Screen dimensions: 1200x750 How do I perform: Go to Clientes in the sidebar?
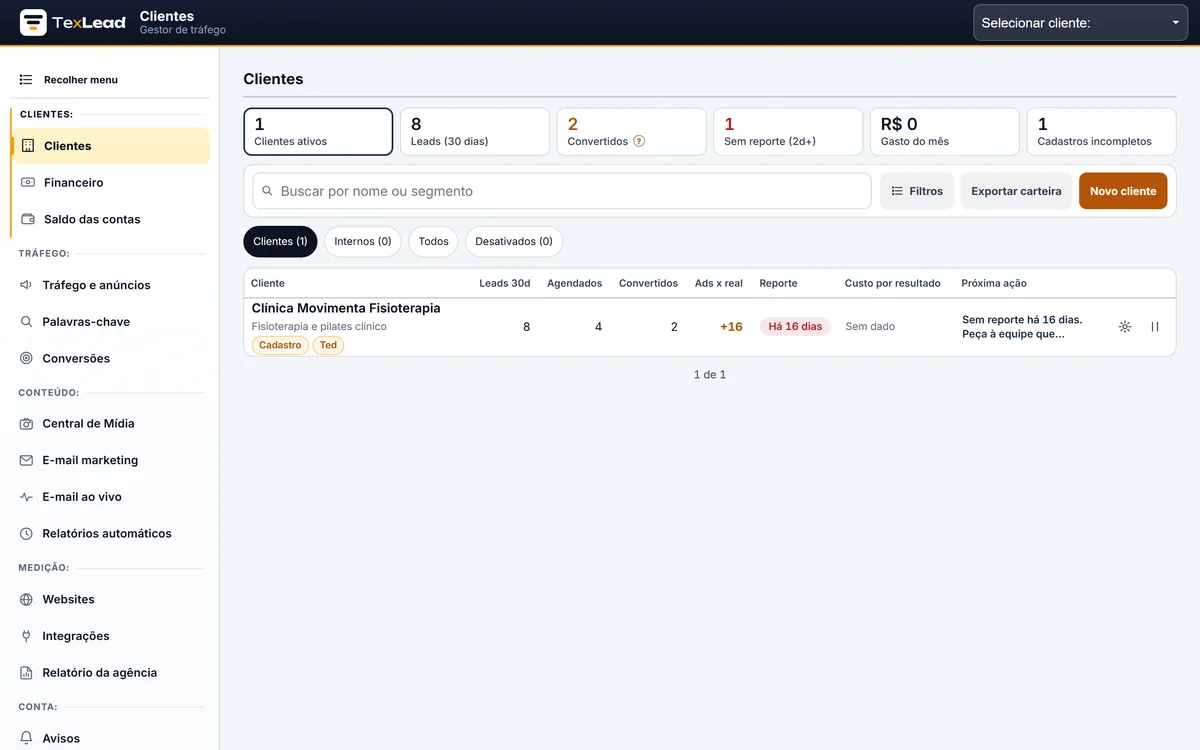click(110, 146)
